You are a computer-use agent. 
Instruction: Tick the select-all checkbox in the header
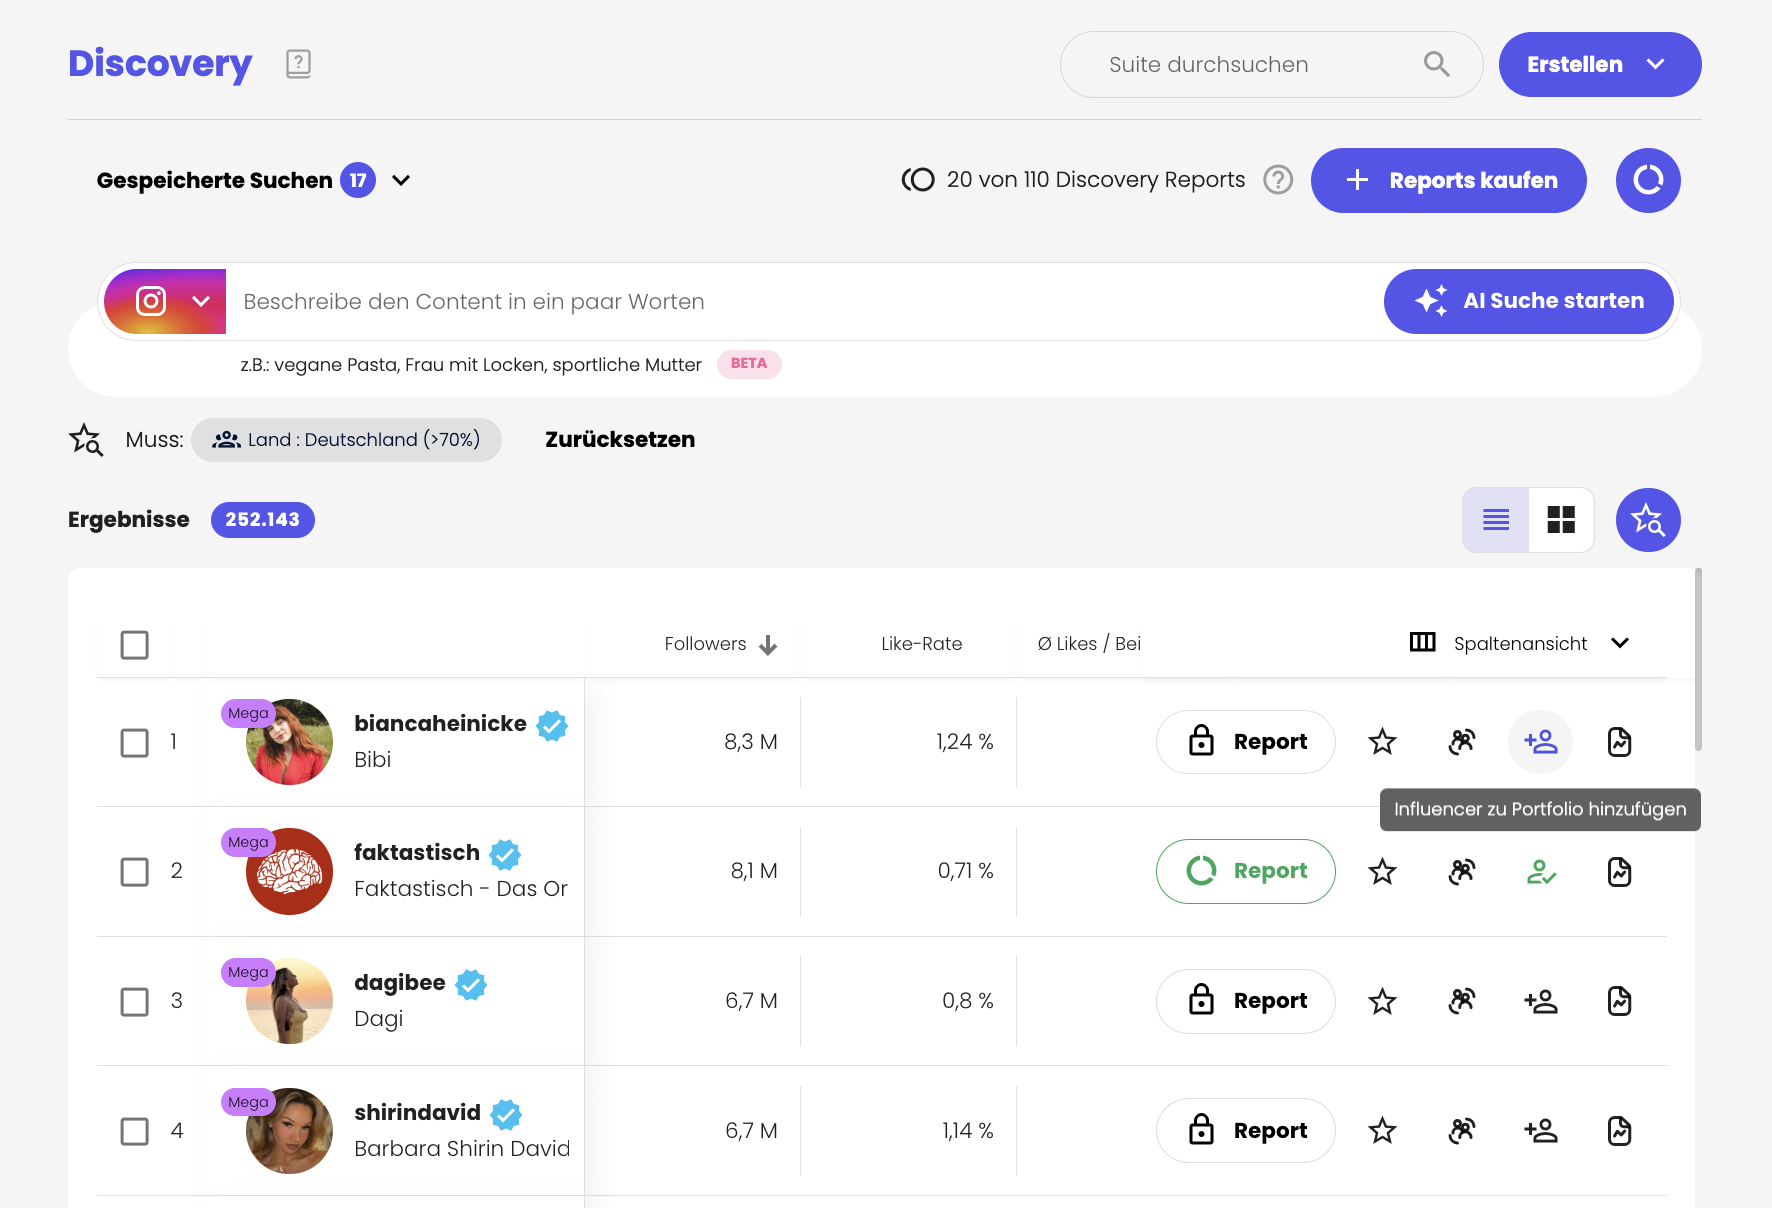135,645
